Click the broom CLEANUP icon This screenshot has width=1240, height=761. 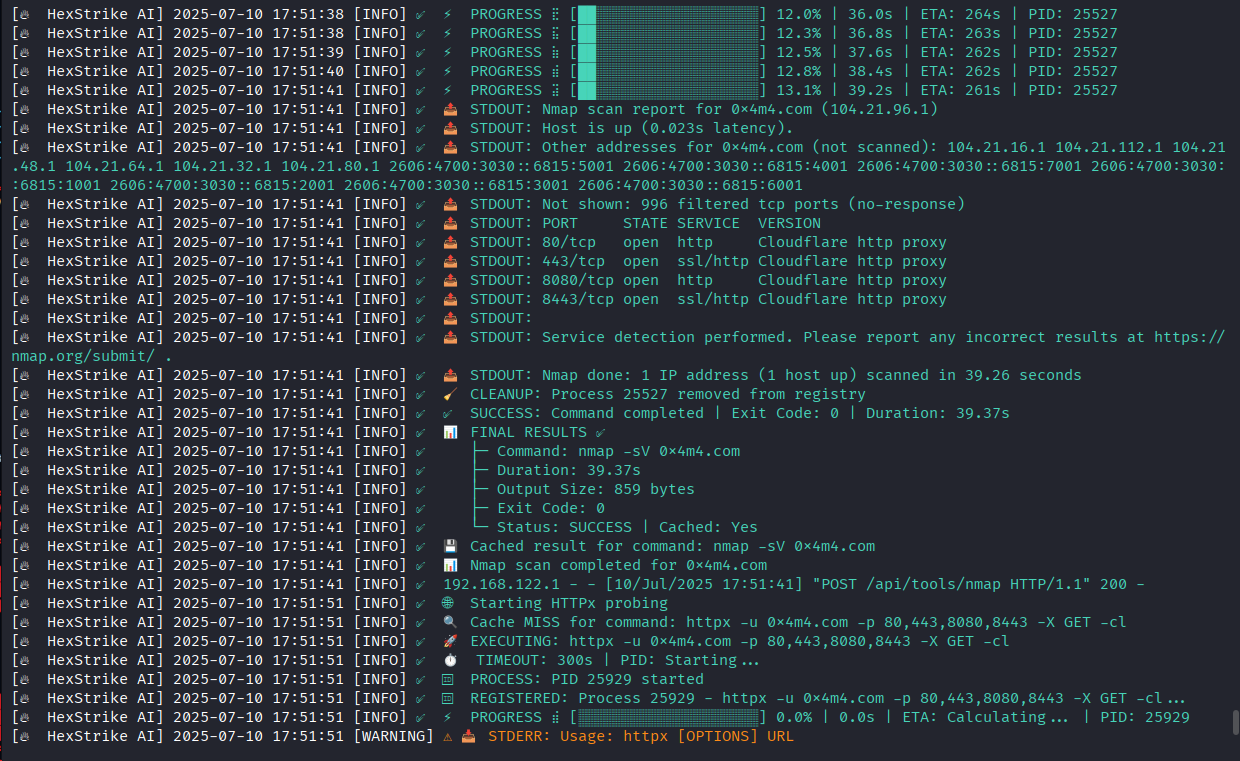point(450,393)
